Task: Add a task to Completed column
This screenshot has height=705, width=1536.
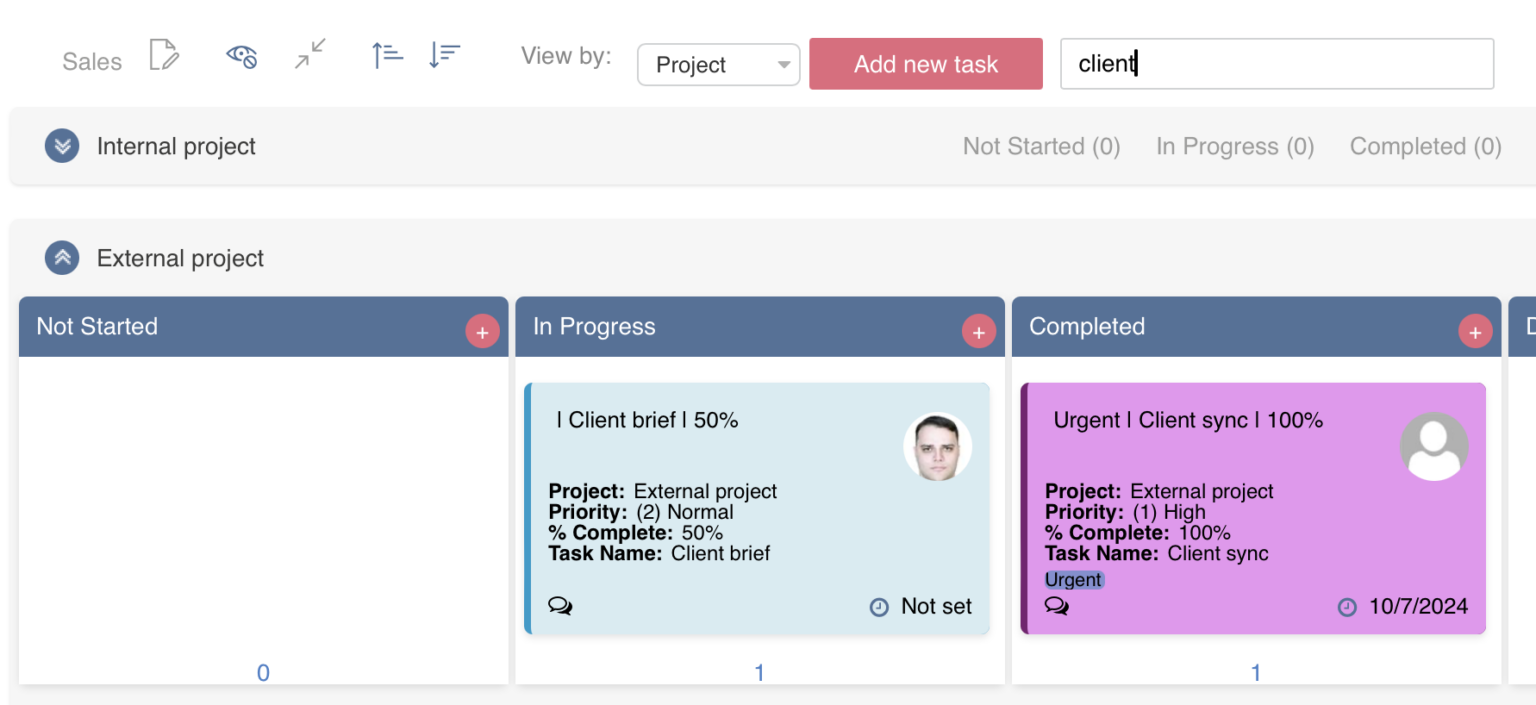Action: point(1475,332)
